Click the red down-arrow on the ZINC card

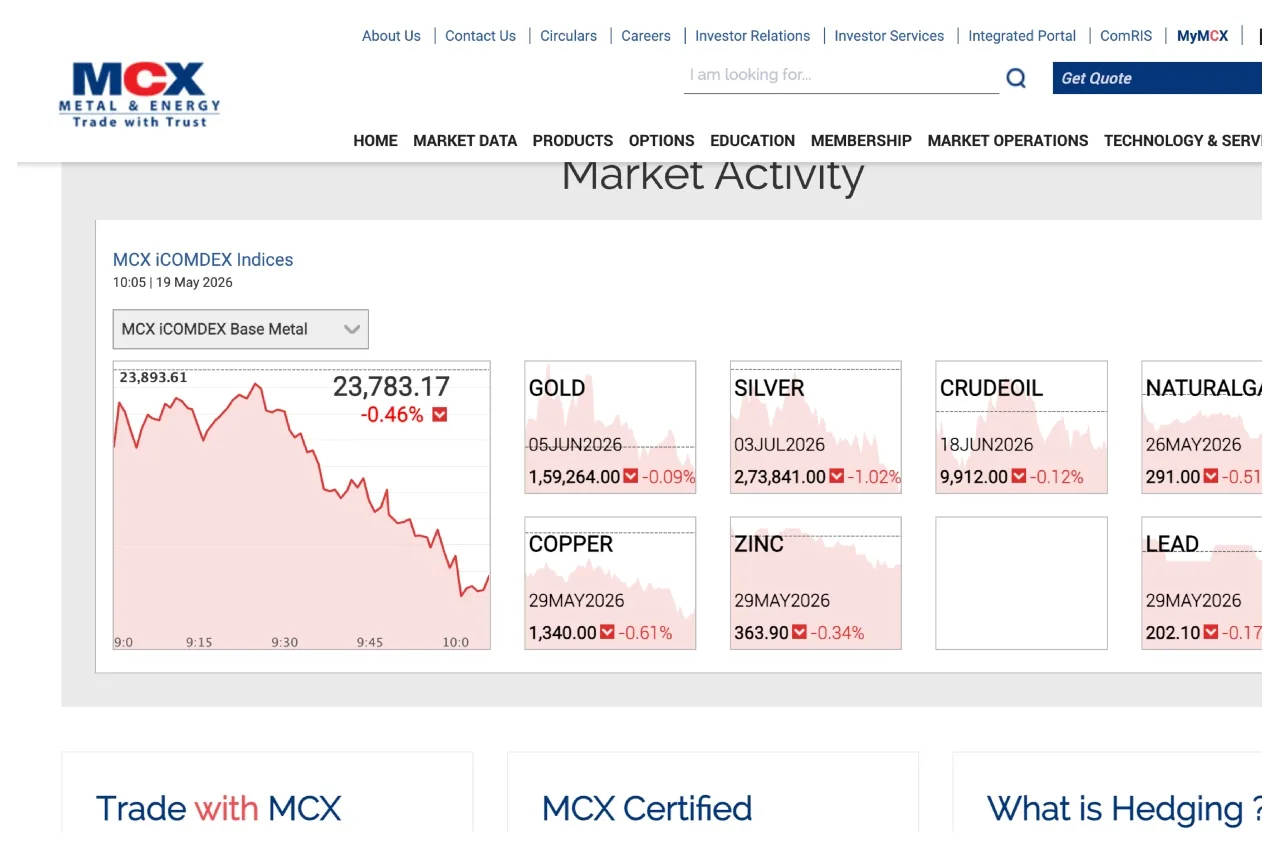[x=800, y=633]
